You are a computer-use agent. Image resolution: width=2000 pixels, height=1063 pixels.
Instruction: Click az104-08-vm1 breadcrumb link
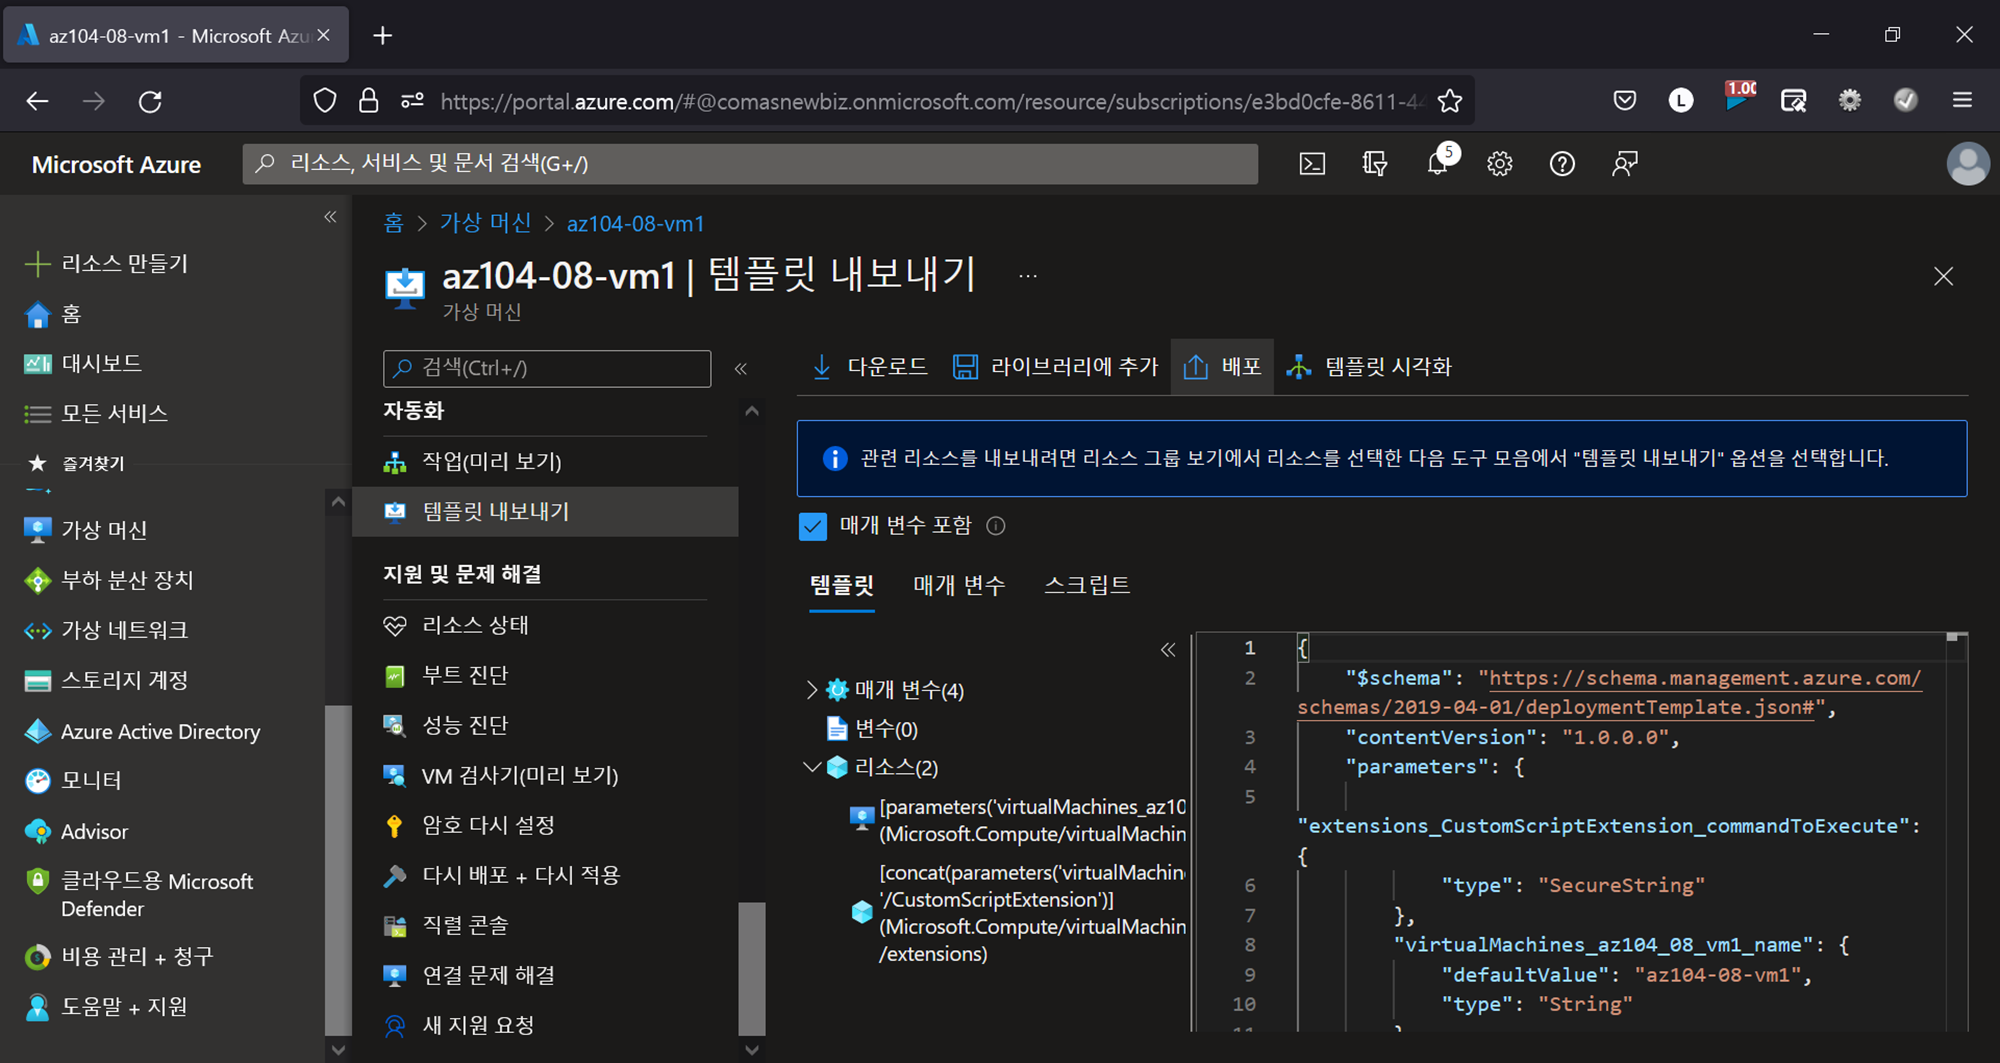point(636,223)
